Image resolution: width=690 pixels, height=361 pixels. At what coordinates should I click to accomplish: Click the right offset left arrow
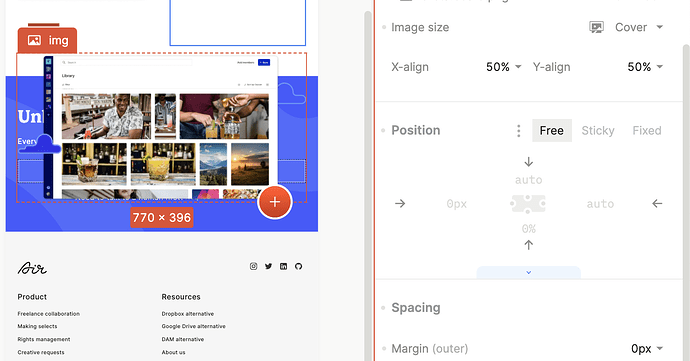click(x=657, y=203)
